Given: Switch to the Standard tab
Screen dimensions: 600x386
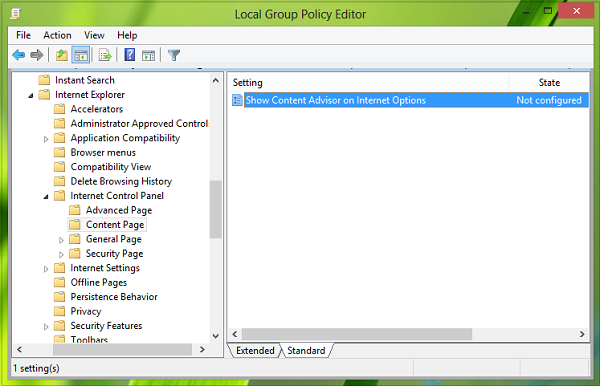Looking at the screenshot, I should pos(306,350).
